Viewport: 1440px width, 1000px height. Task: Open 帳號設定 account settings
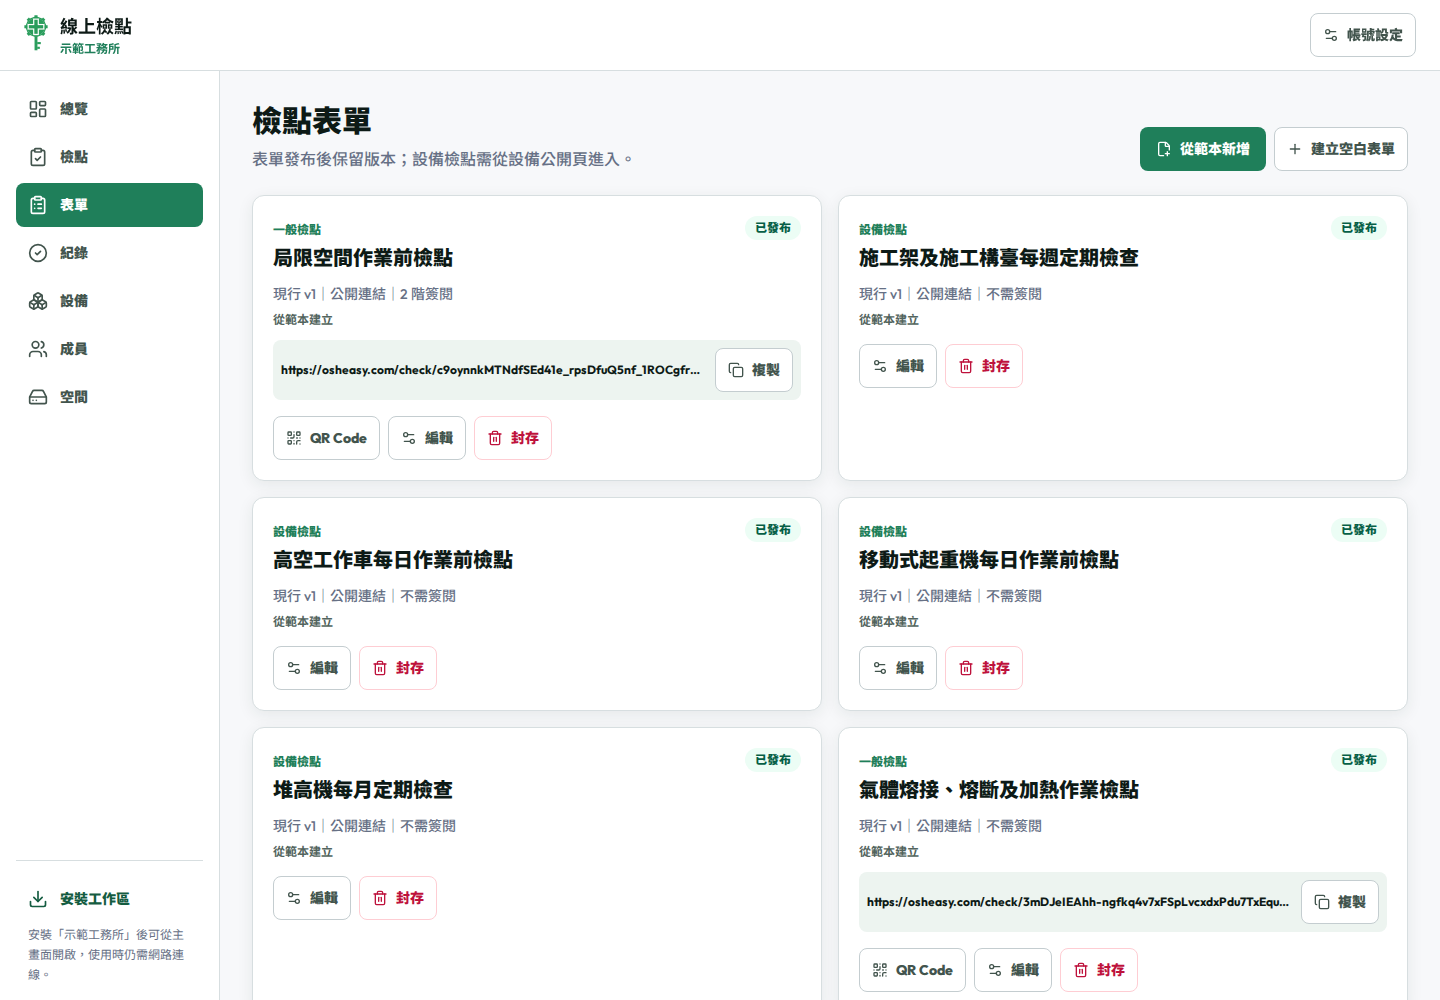1362,35
